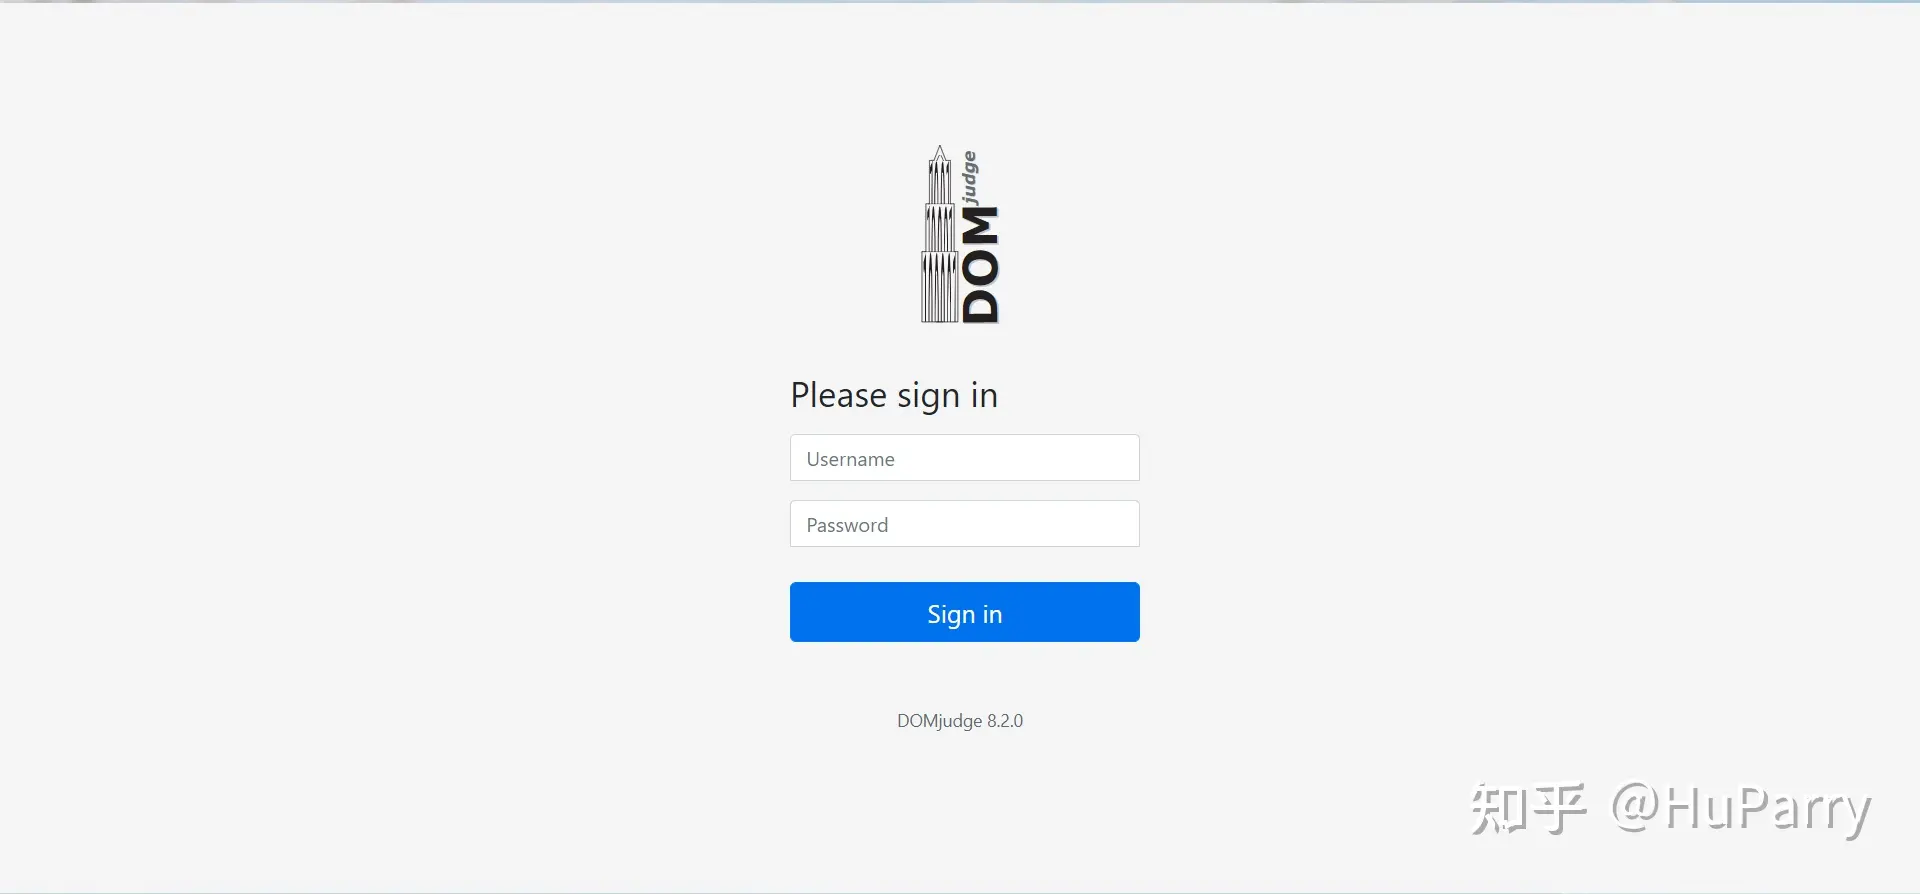Viewport: 1920px width, 894px height.
Task: Click the italic judge text in logo
Action: tap(969, 177)
